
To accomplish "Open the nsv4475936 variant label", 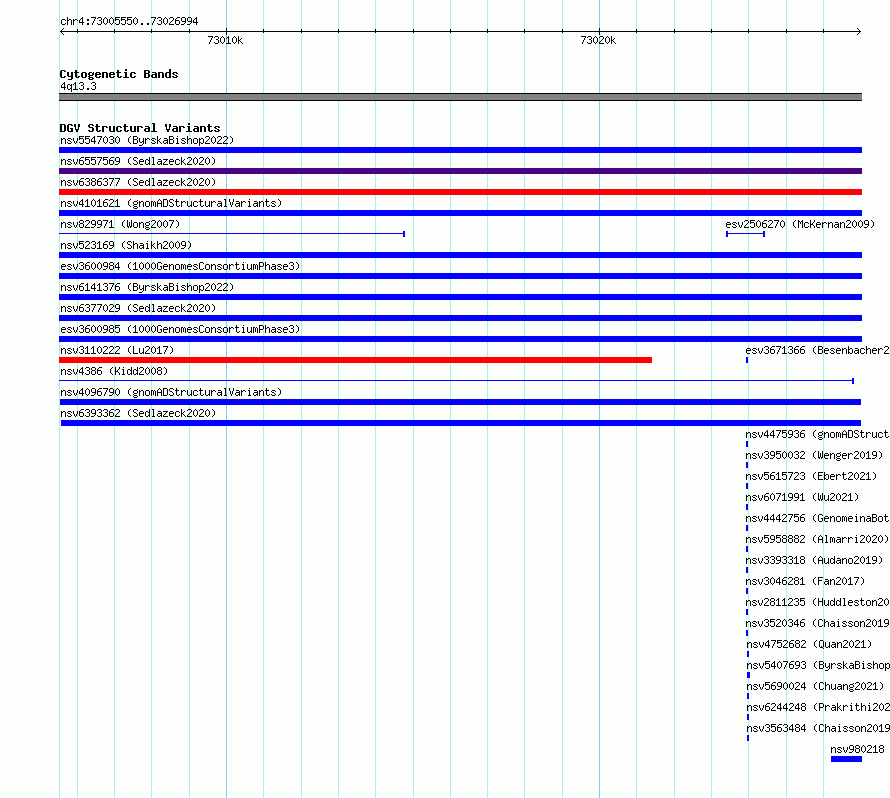I will [817, 434].
